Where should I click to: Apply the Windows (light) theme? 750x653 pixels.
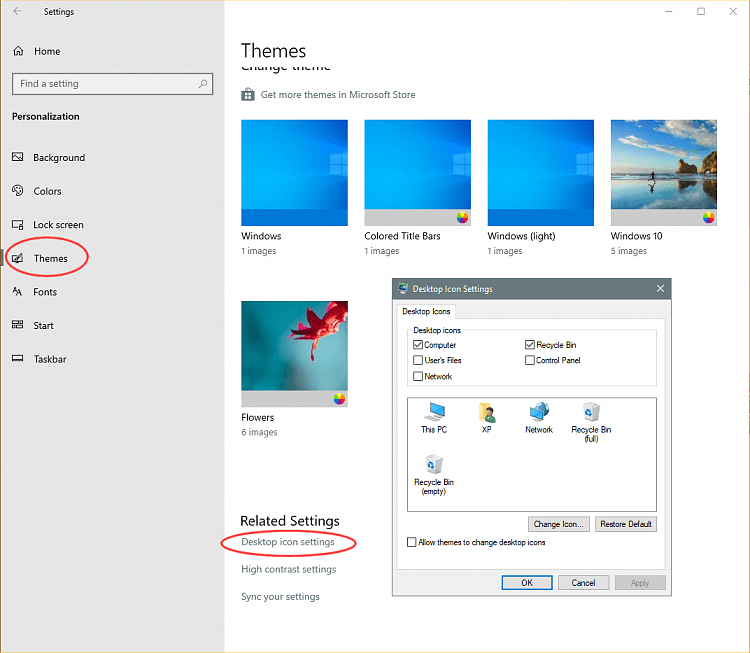(x=540, y=173)
